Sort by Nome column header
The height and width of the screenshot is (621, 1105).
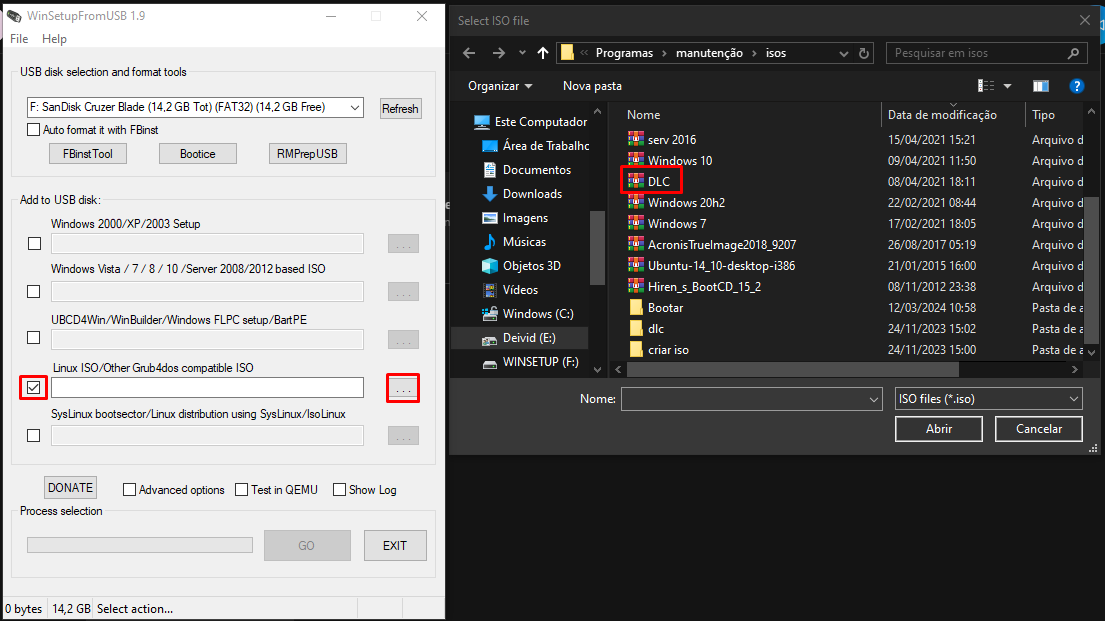643,115
